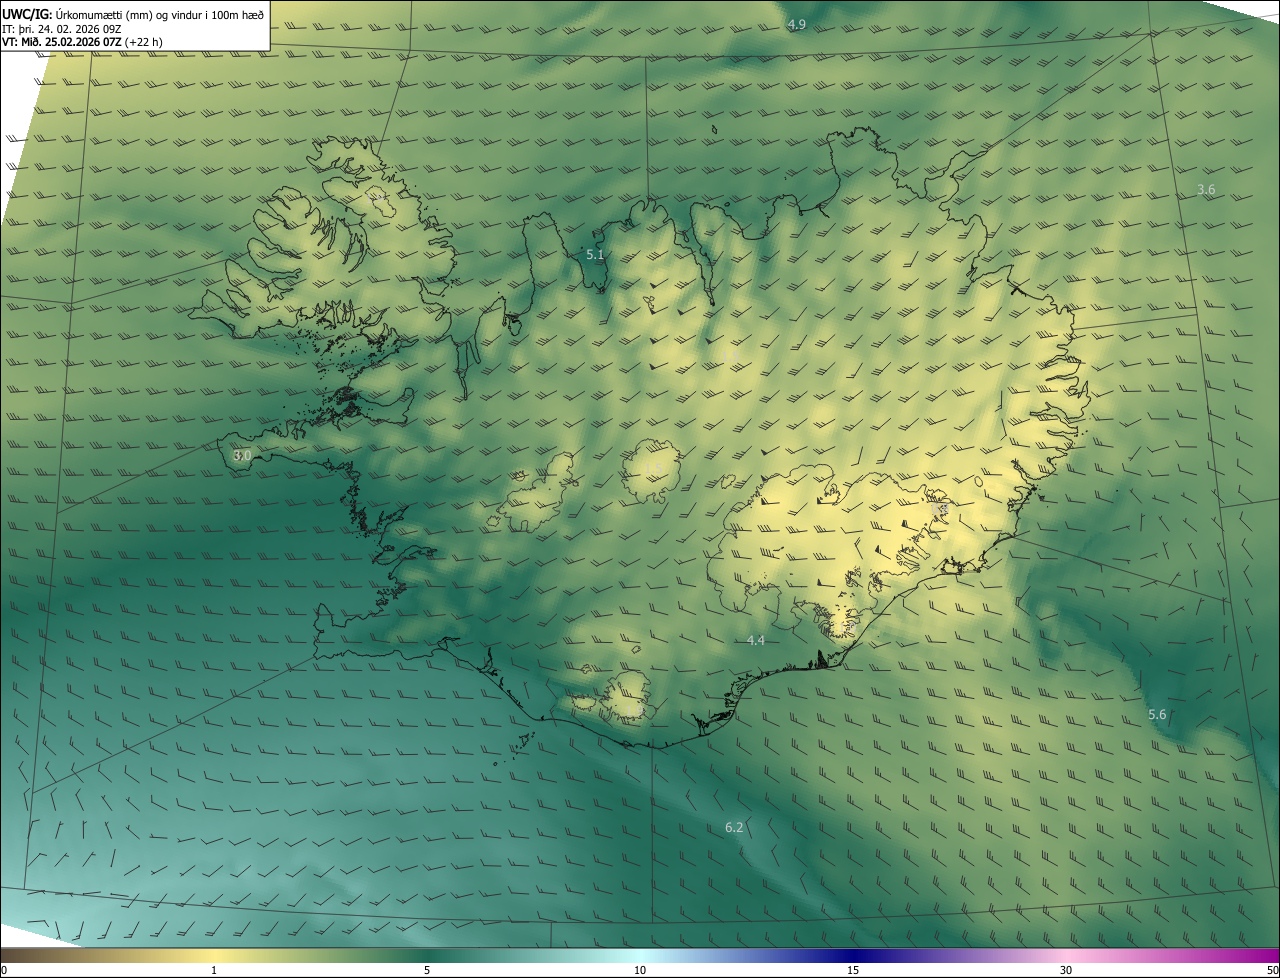Click the '15' tick on the color scale
This screenshot has width=1280, height=978.
point(853,970)
